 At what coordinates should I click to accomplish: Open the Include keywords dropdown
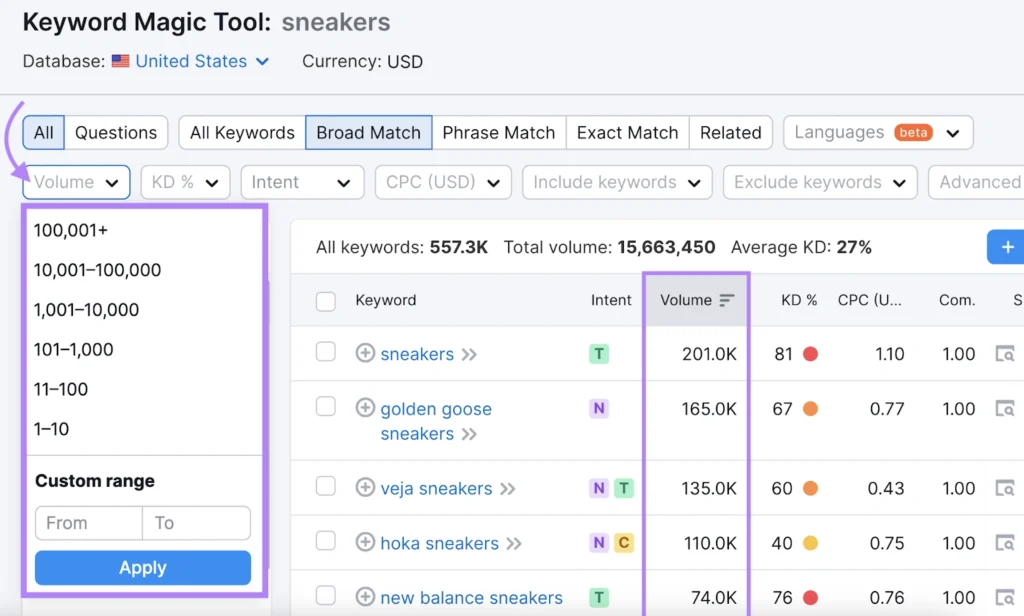[x=617, y=182]
